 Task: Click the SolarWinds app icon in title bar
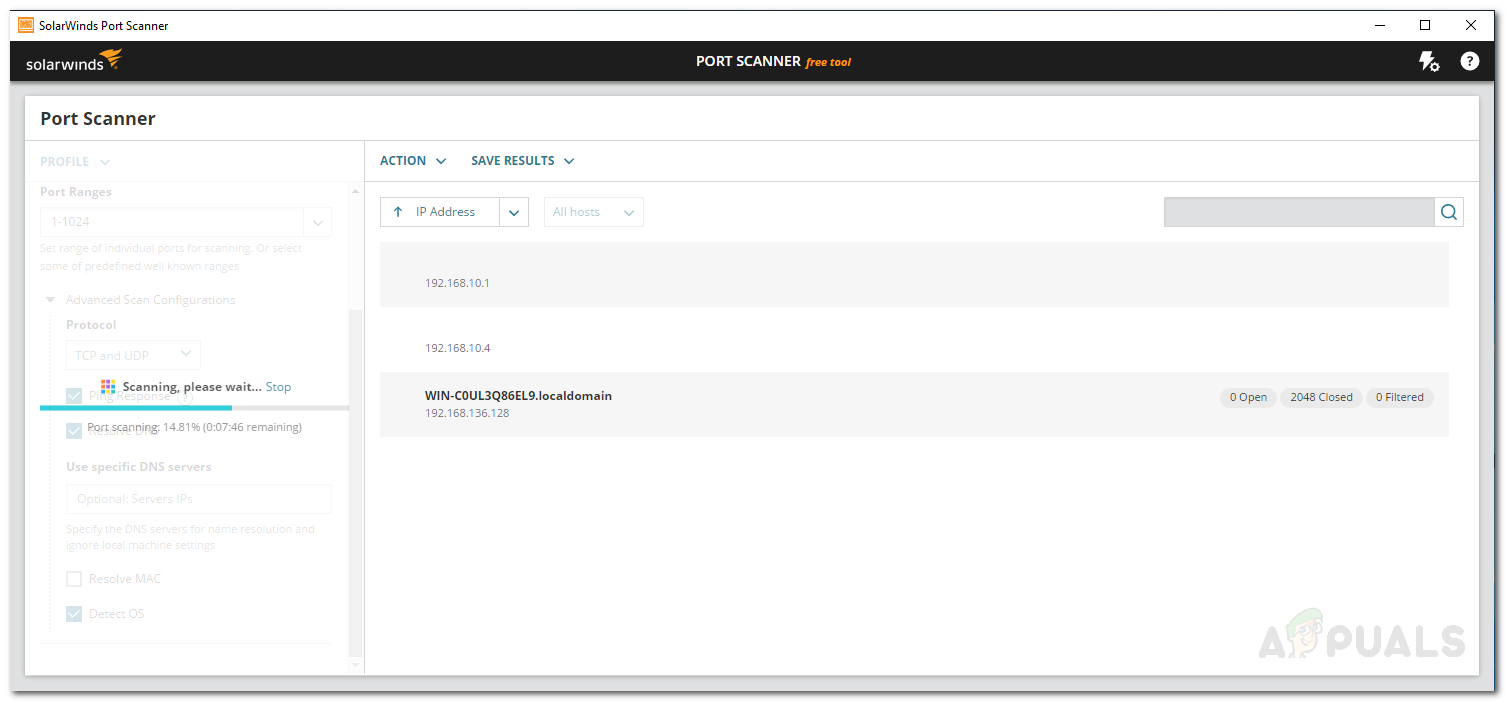coord(26,25)
